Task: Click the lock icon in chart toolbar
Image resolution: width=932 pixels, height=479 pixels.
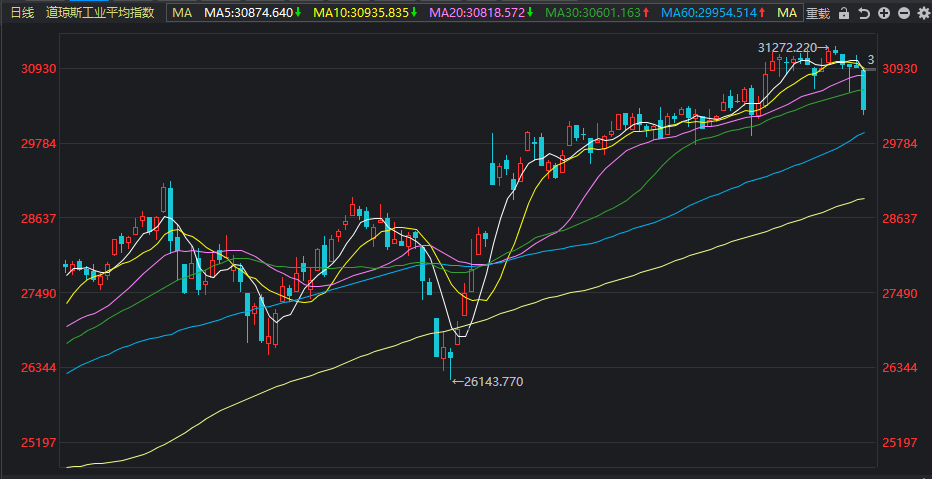Action: 843,13
